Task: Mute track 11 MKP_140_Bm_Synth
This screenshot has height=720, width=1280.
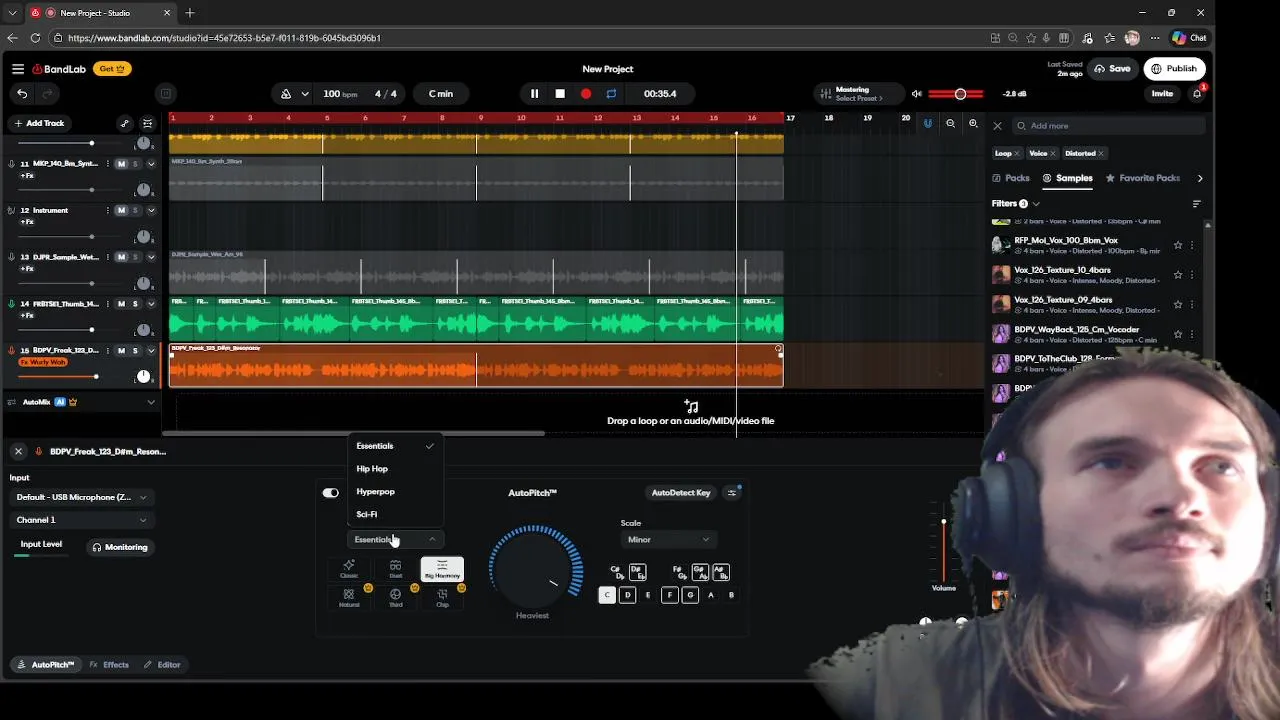Action: tap(121, 164)
